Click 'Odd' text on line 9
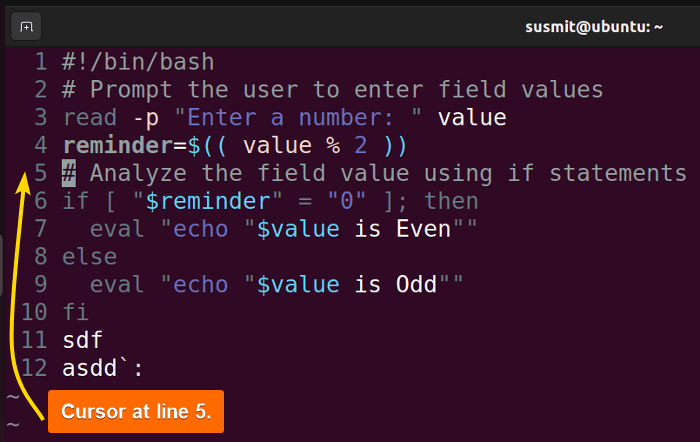Screen dimensions: 700x442 pyautogui.click(x=417, y=285)
